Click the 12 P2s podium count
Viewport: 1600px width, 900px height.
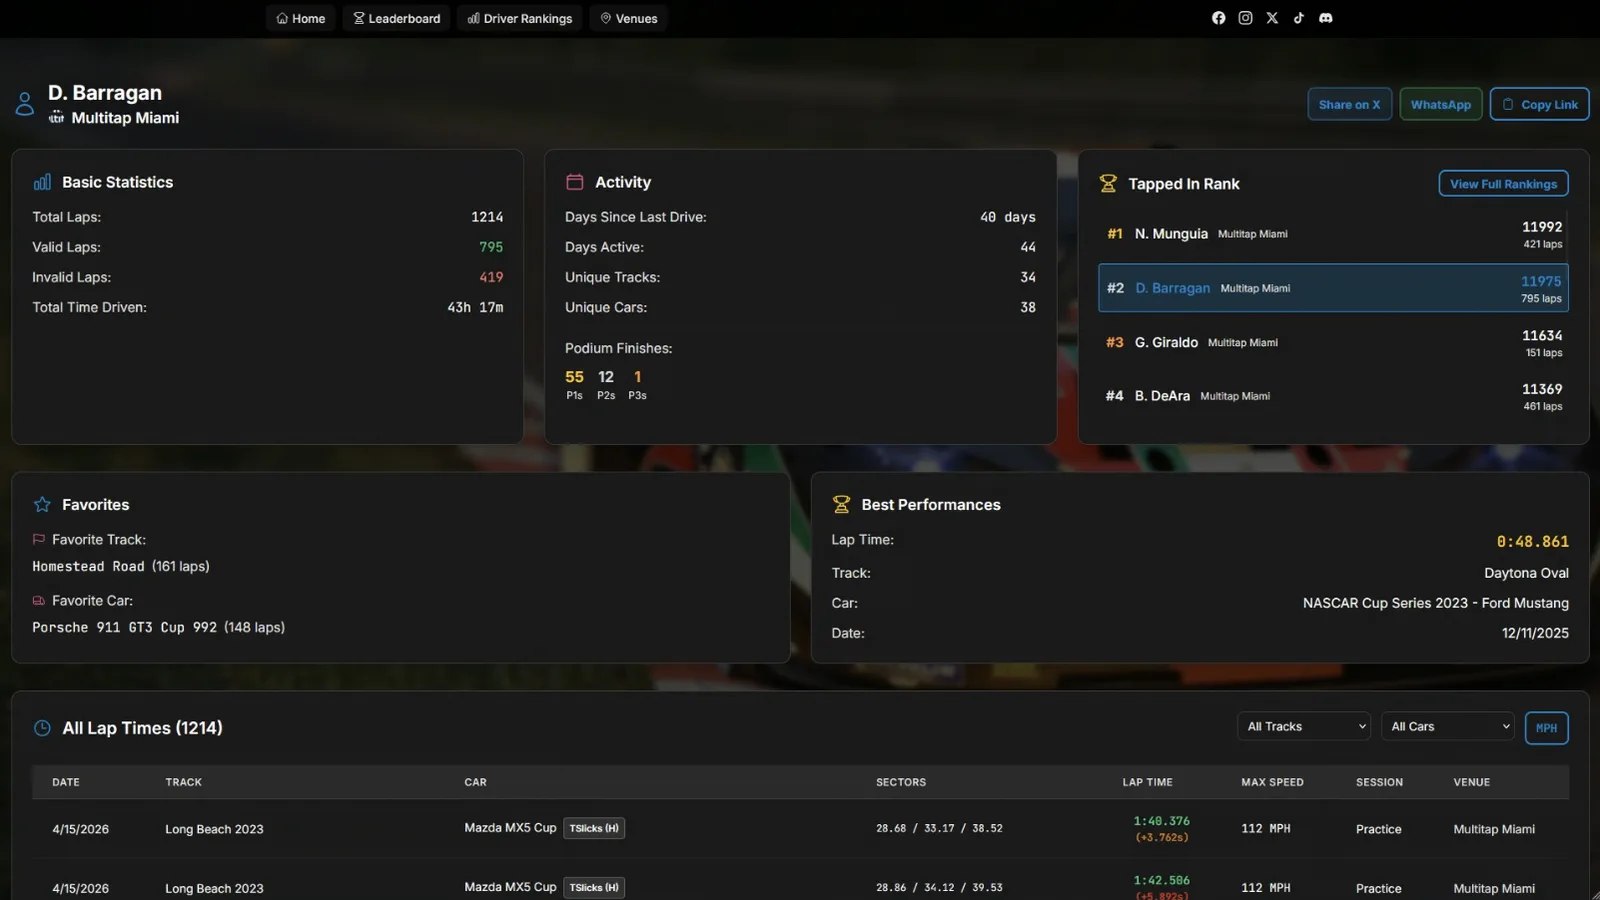point(606,384)
